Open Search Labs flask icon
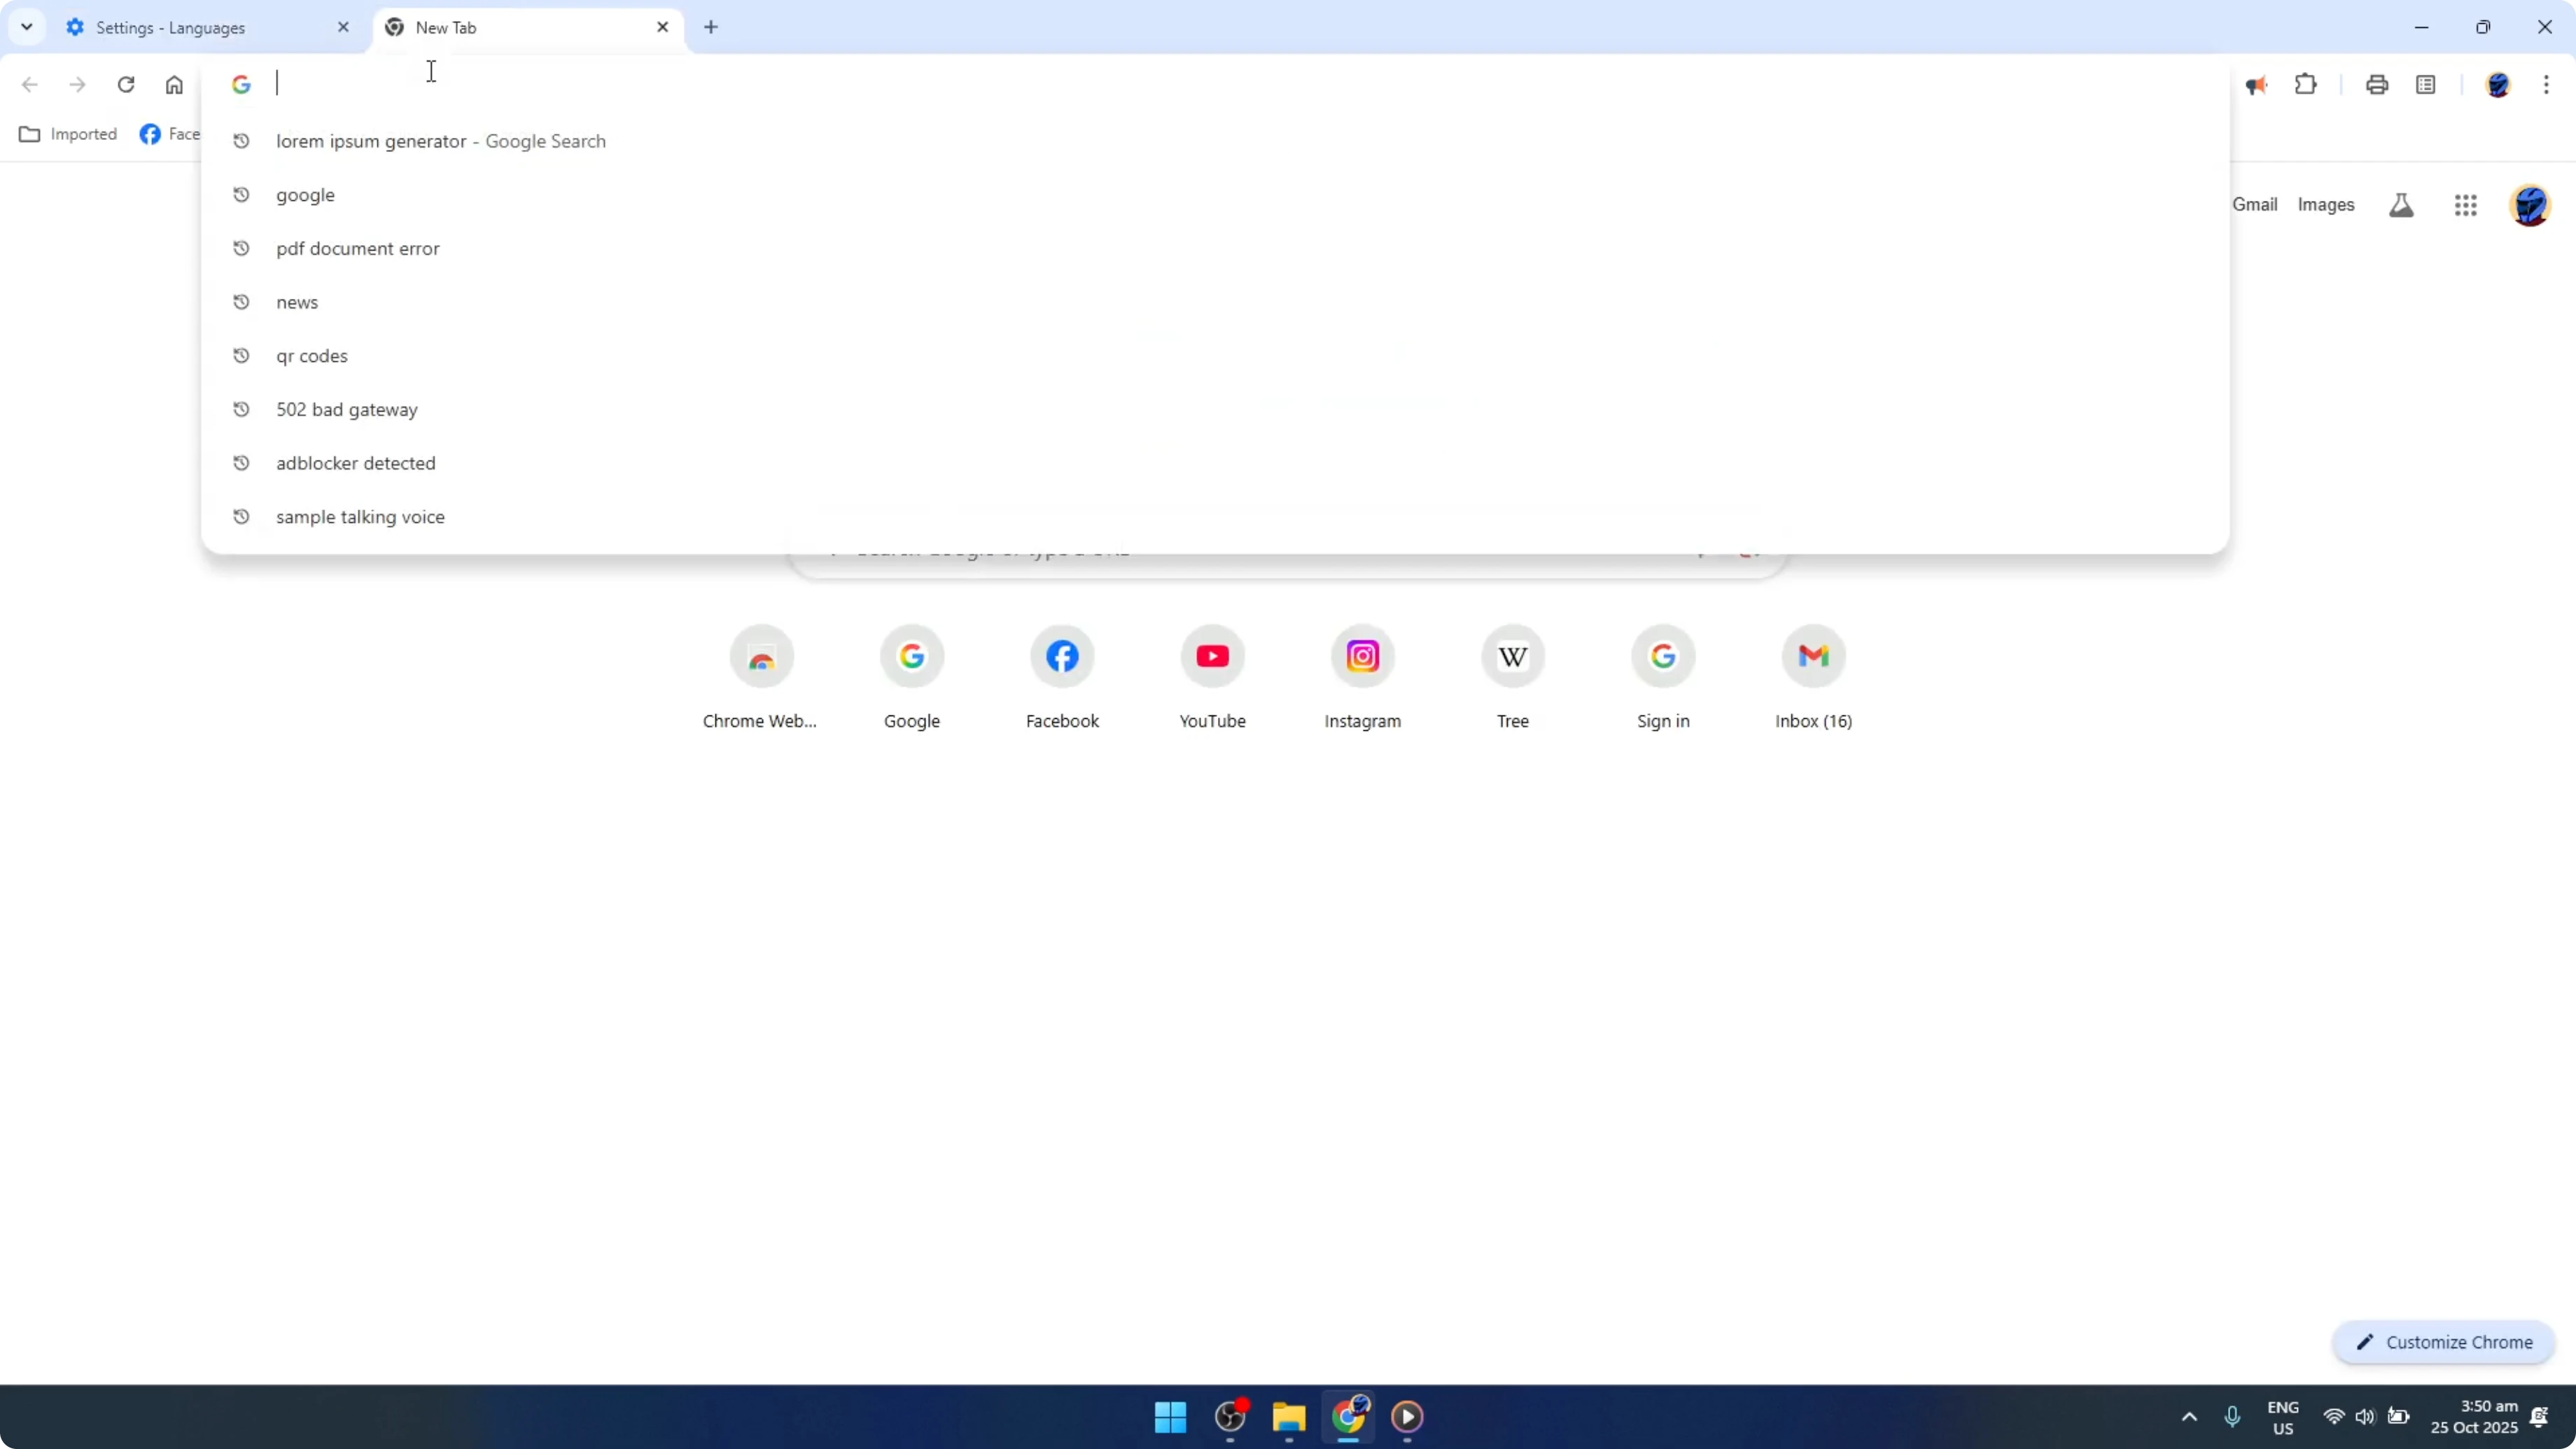The height and width of the screenshot is (1449, 2576). click(x=2401, y=204)
